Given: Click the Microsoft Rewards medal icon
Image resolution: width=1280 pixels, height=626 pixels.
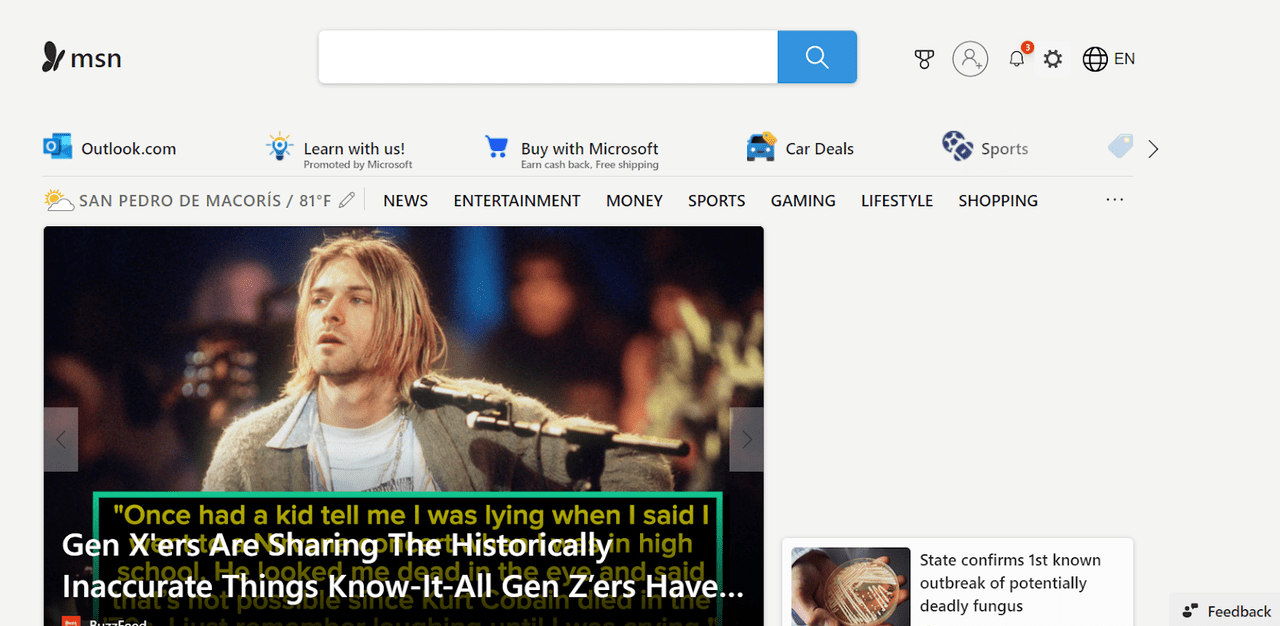Looking at the screenshot, I should (x=923, y=59).
